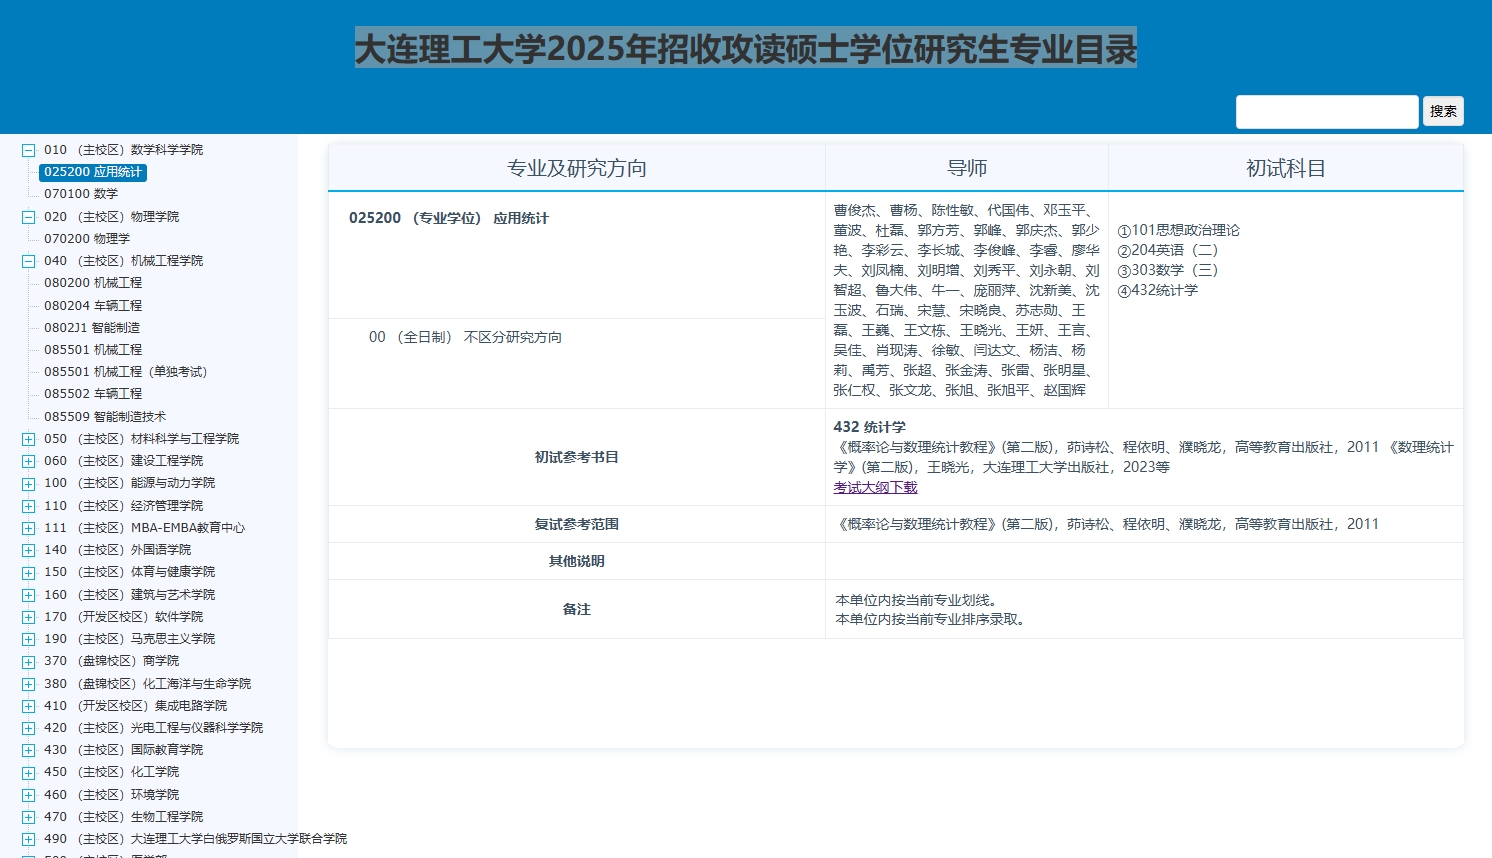
Task: Click the 00（全日制）不区分研究方向 row
Action: 465,338
